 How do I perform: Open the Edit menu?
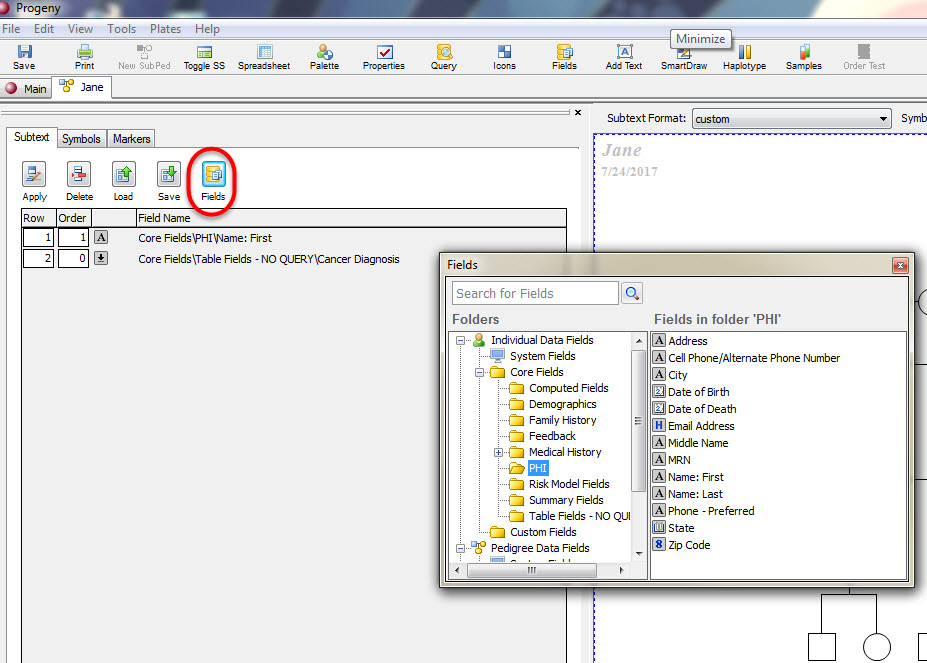pyautogui.click(x=44, y=29)
